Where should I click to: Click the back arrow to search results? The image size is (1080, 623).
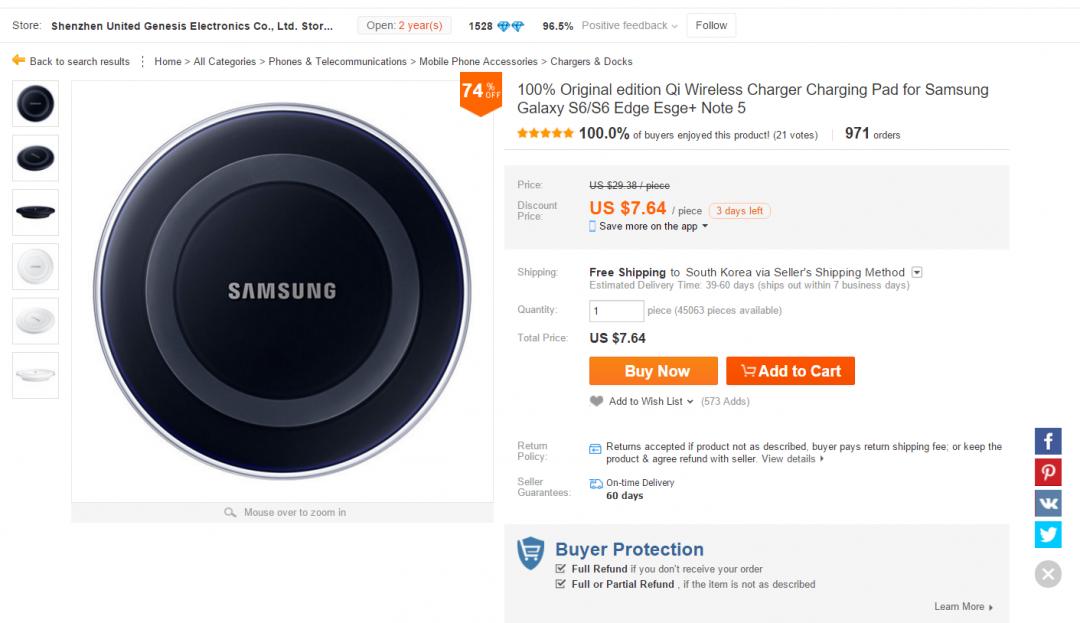click(18, 61)
